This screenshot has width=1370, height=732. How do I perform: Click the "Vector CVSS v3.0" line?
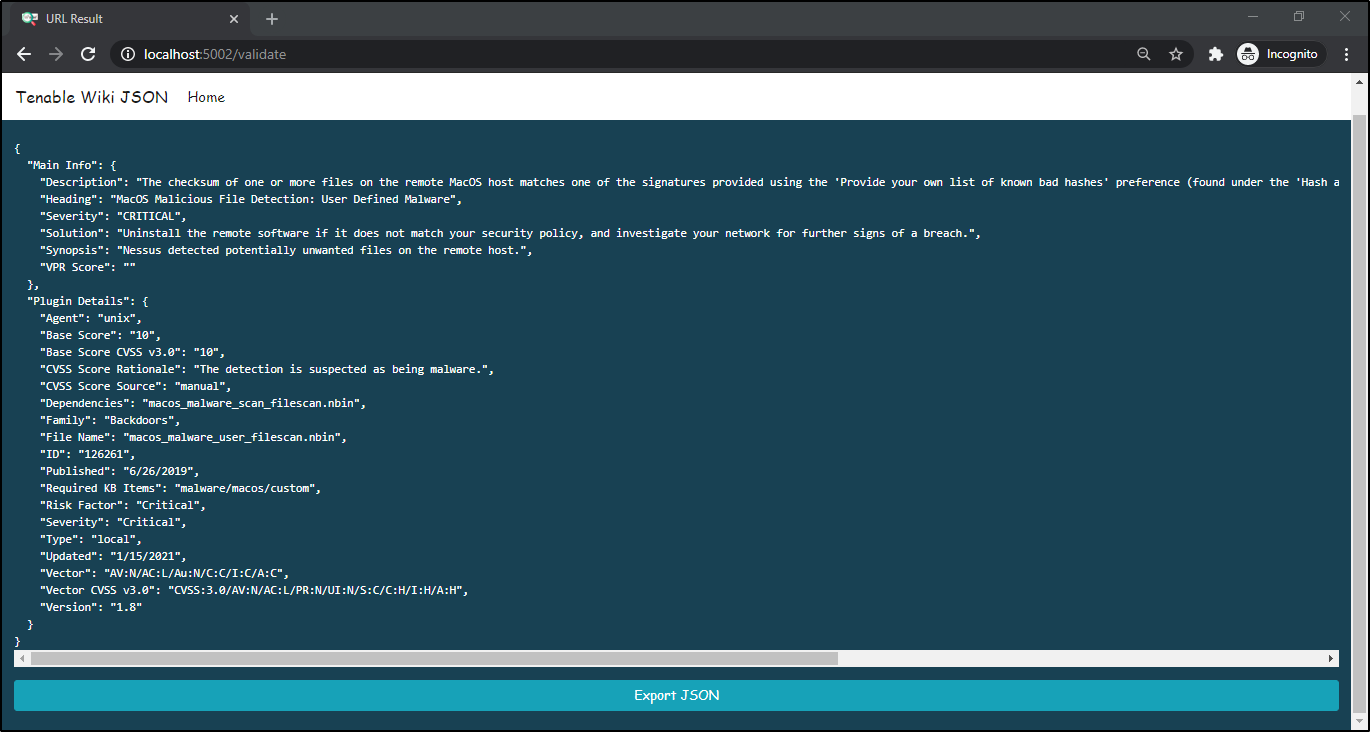254,590
